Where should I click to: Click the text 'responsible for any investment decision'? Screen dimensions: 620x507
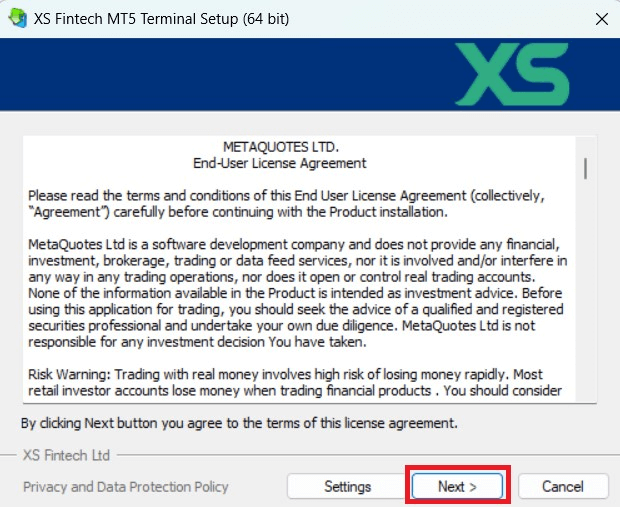[147, 342]
